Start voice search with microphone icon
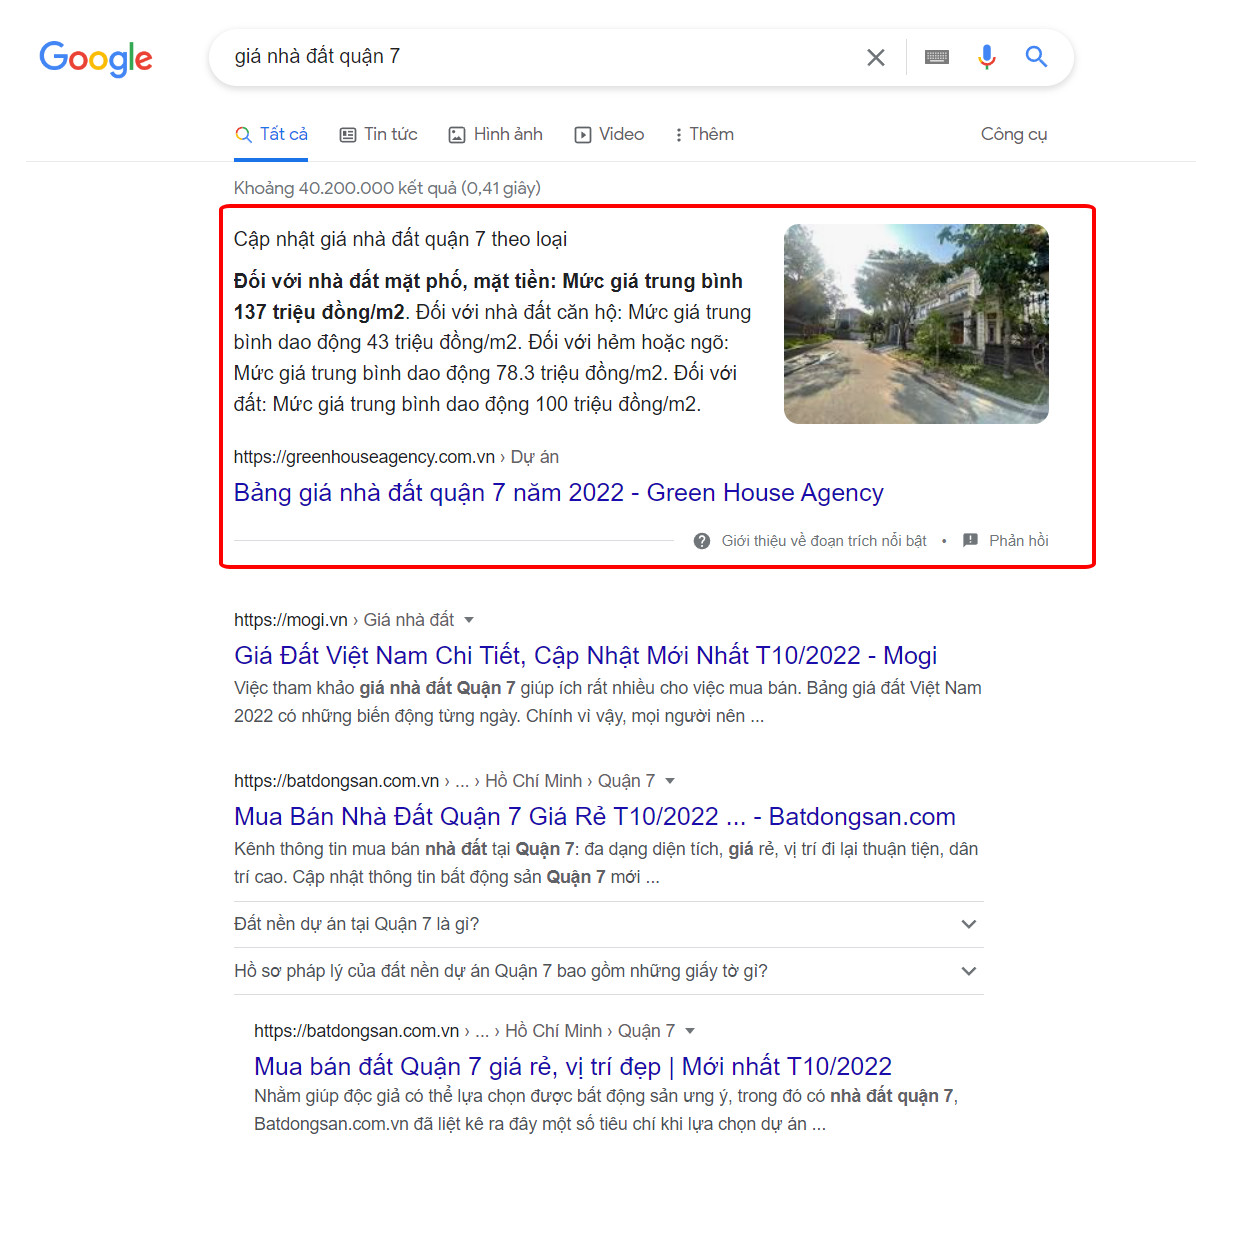 coord(986,57)
